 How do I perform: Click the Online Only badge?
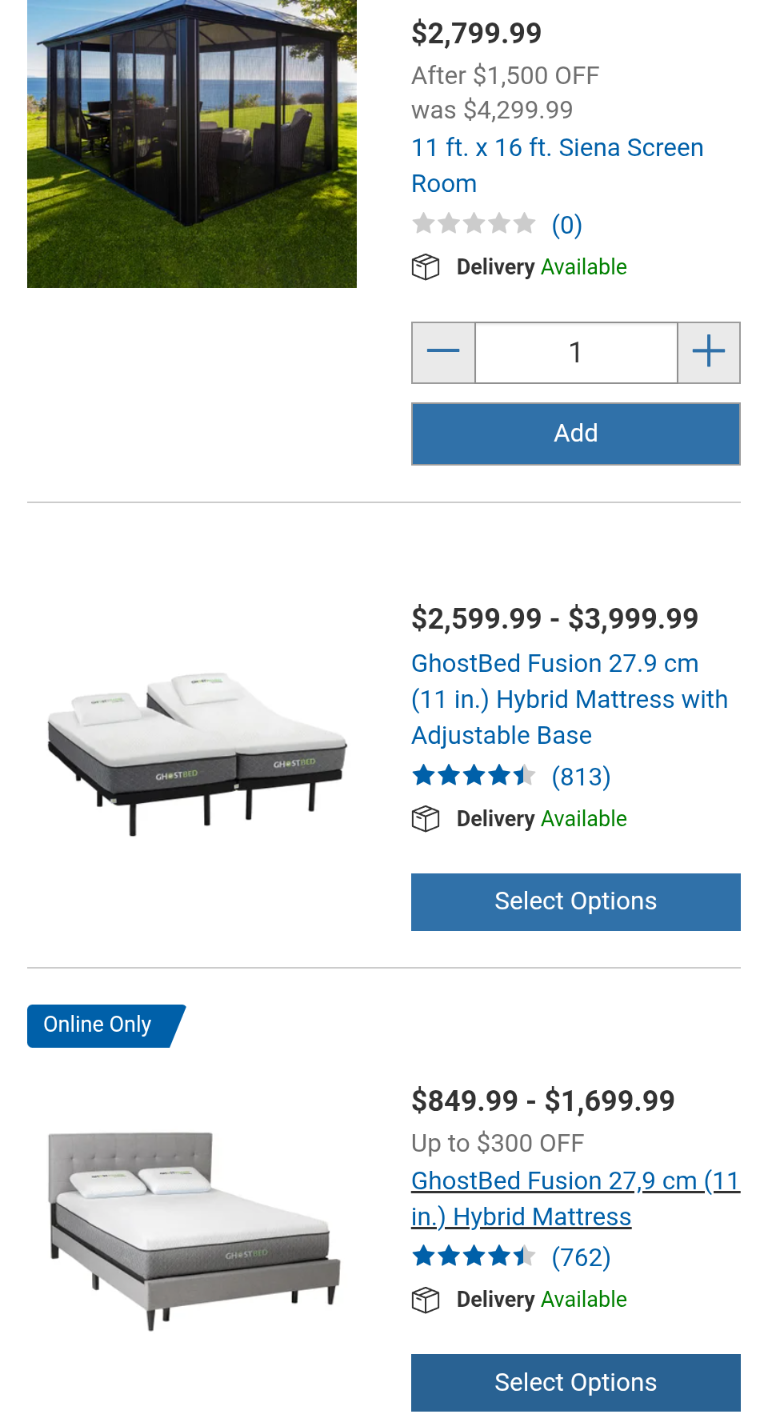point(104,1025)
